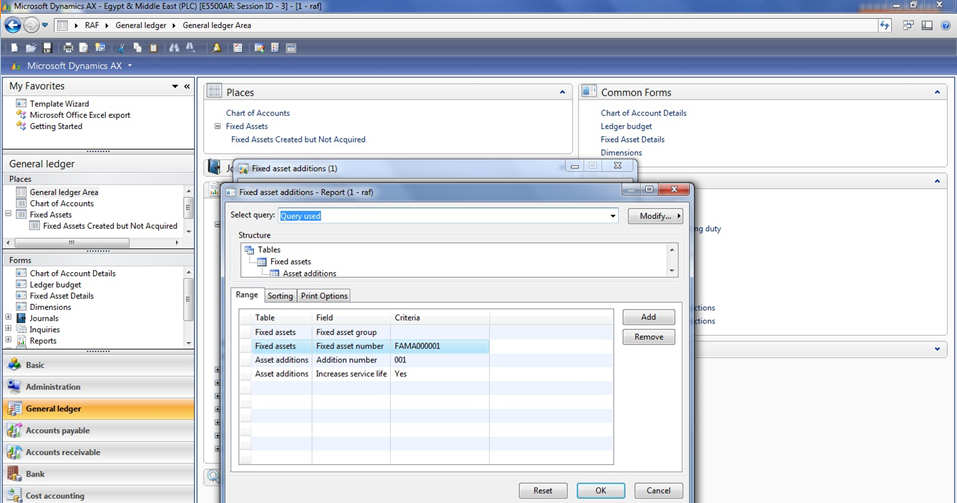Screen dimensions: 957x503
Task: Click the Print preview toolbar icon
Action: click(x=84, y=48)
